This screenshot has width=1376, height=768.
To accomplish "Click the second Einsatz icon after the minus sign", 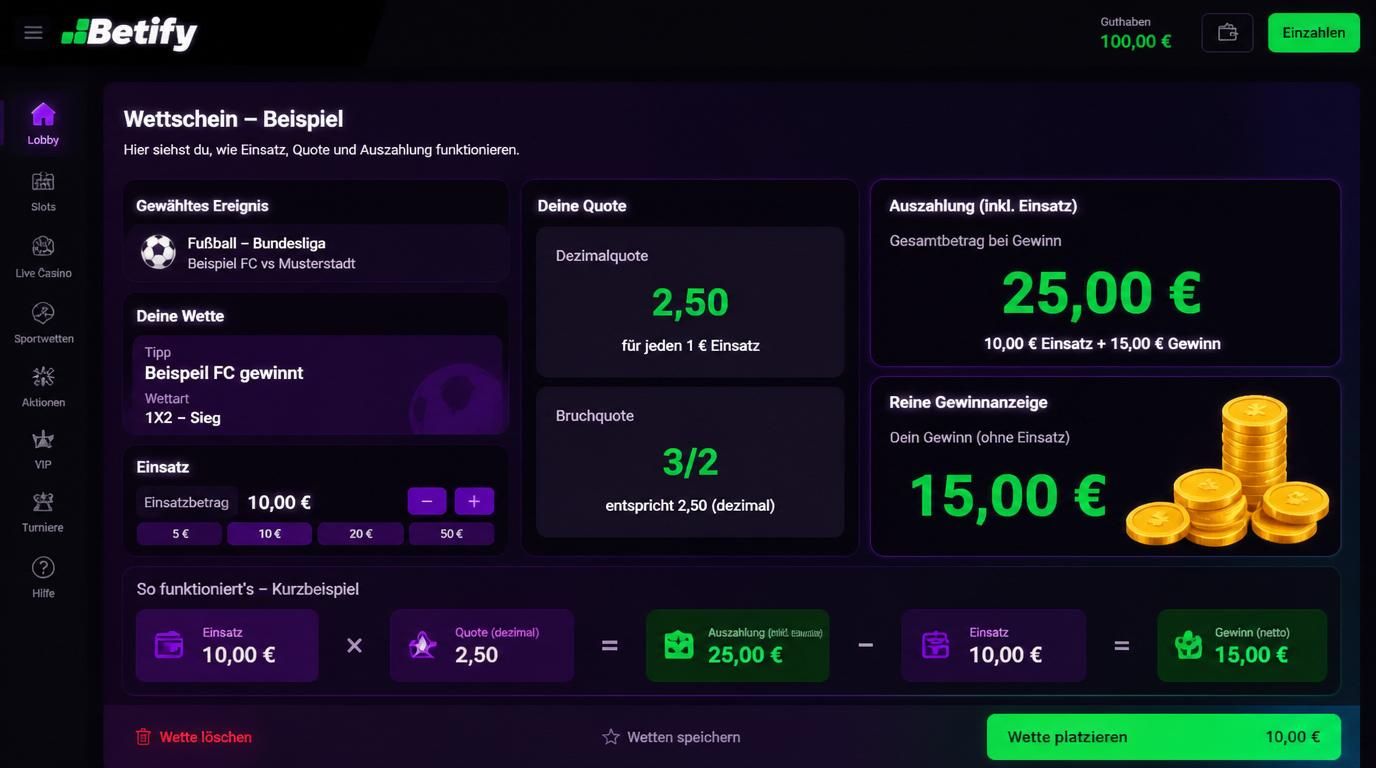I will click(x=935, y=645).
